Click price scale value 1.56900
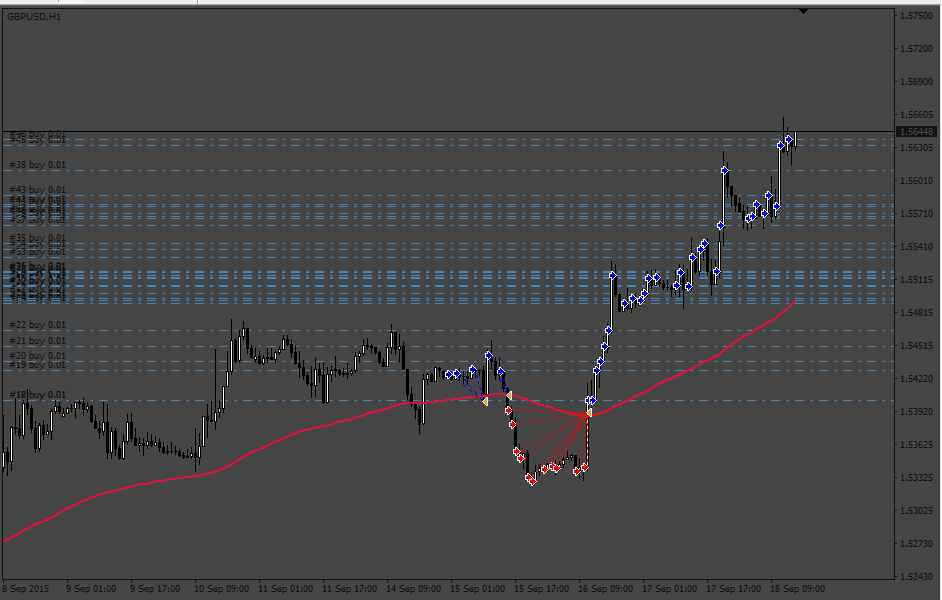This screenshot has width=942, height=600. coord(916,82)
